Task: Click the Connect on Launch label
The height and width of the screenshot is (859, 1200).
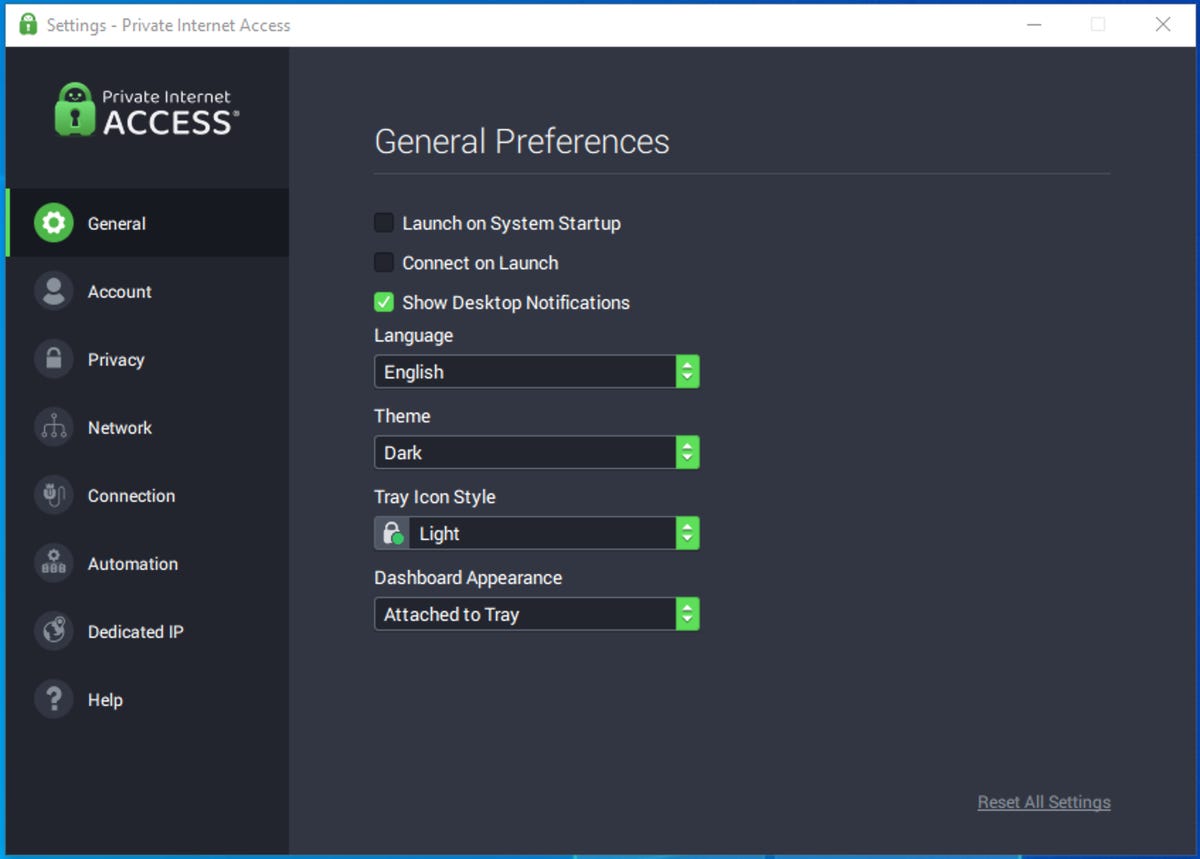Action: pos(480,263)
